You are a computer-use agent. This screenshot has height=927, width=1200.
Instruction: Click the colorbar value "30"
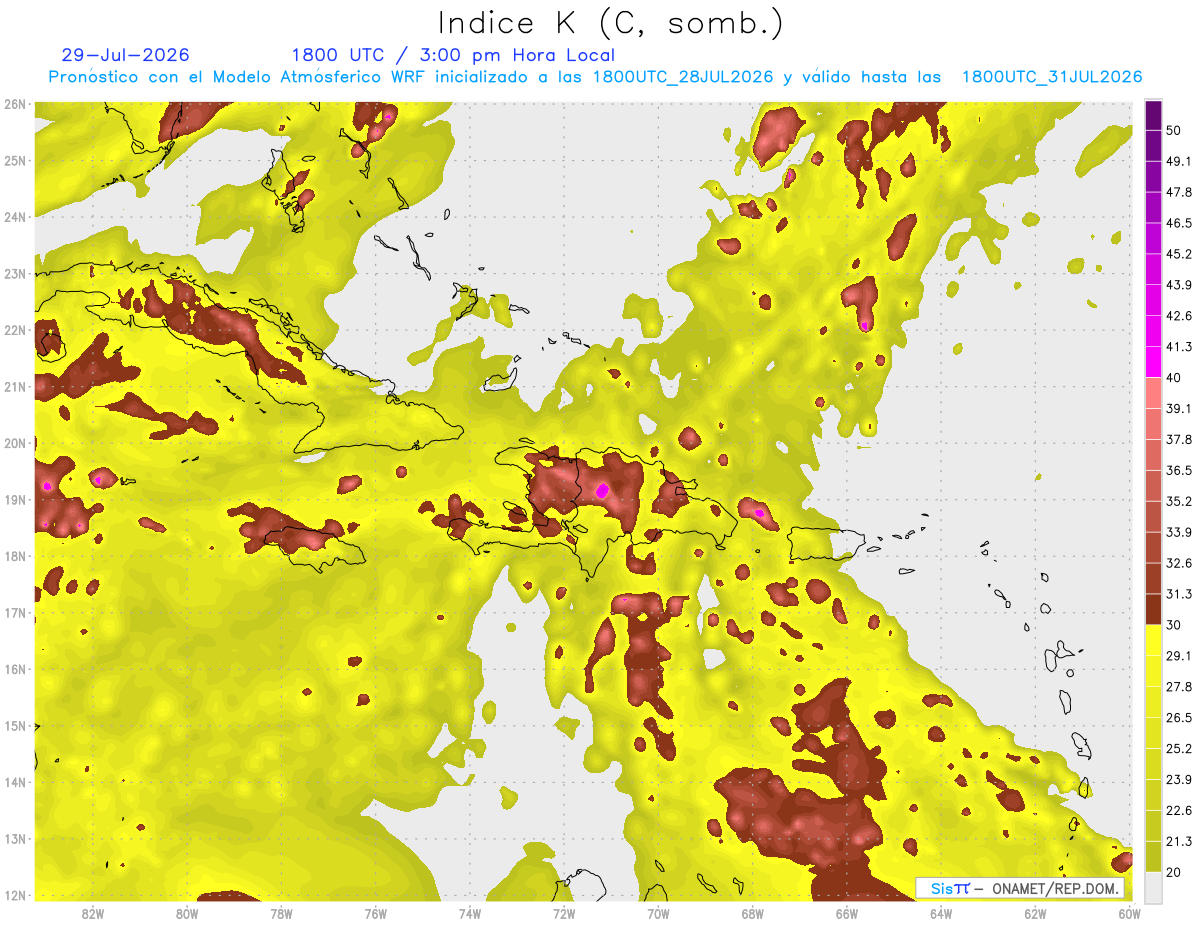[1175, 625]
